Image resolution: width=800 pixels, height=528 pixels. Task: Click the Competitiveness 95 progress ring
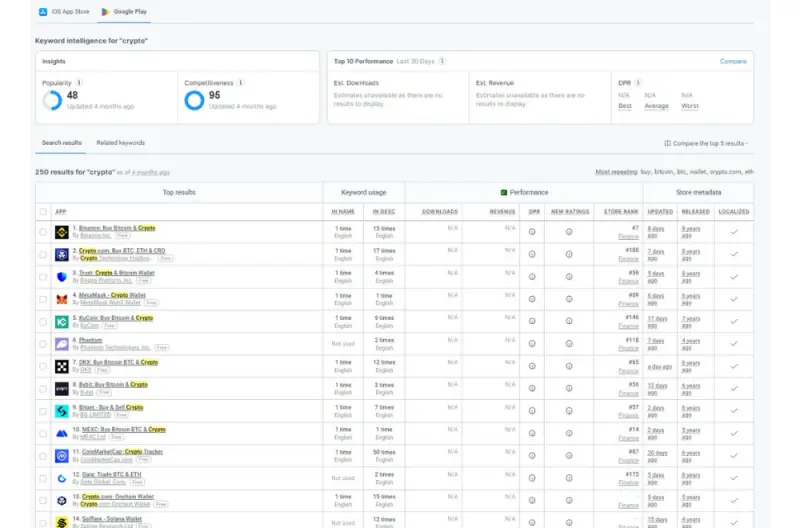point(194,100)
